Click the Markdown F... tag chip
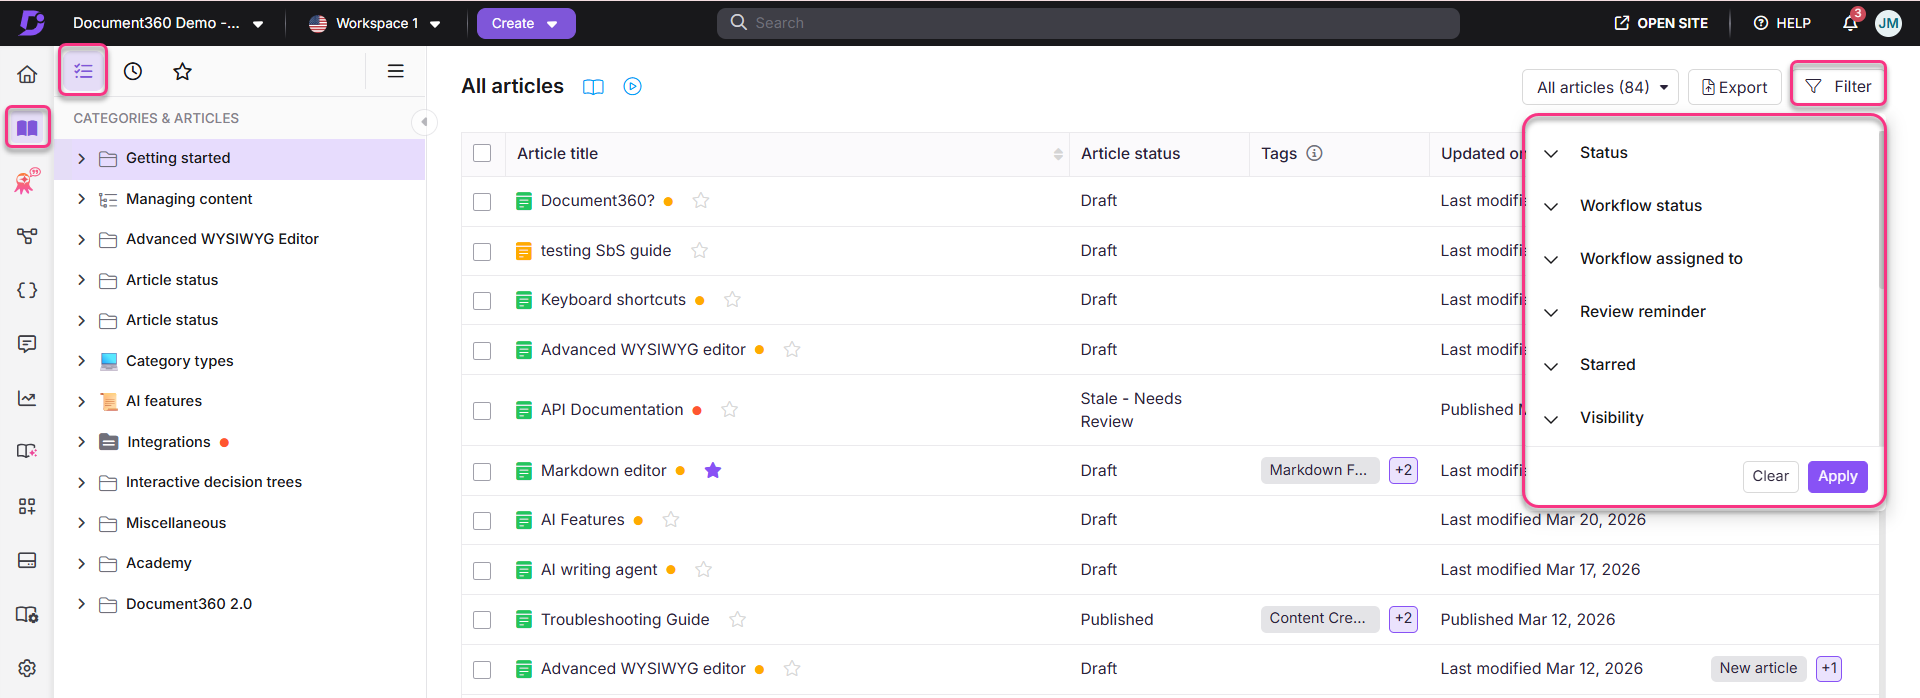The width and height of the screenshot is (1920, 698). pos(1320,470)
